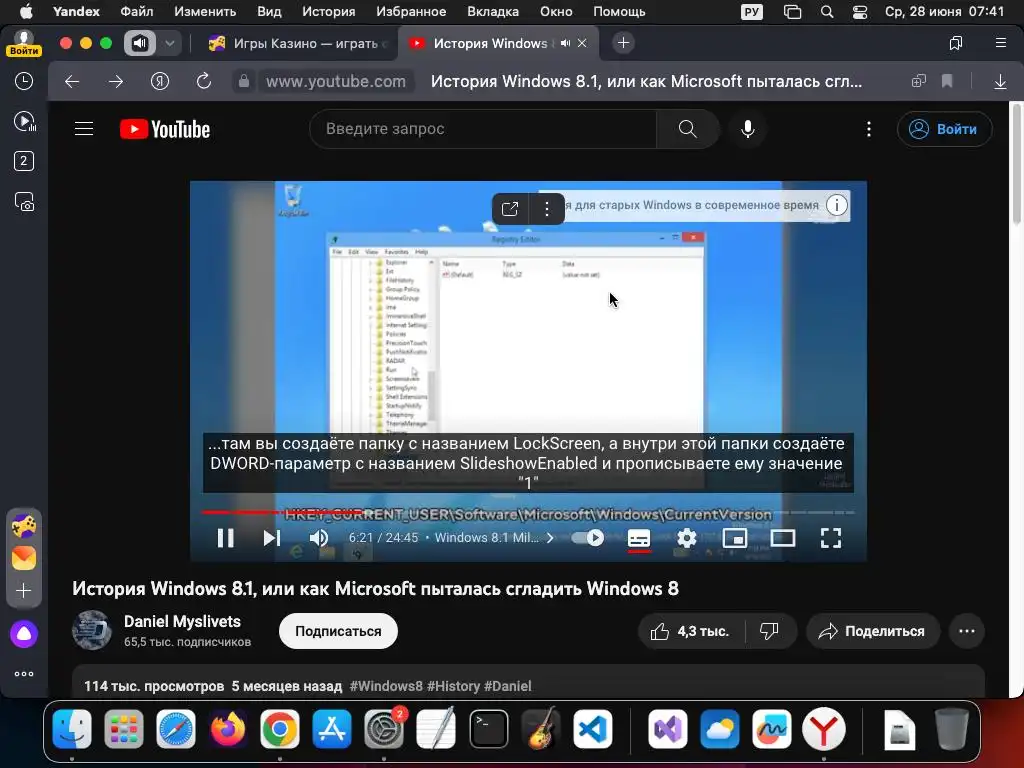Launch Terminal from Dock
Screen dimensions: 1024x768
coord(488,729)
